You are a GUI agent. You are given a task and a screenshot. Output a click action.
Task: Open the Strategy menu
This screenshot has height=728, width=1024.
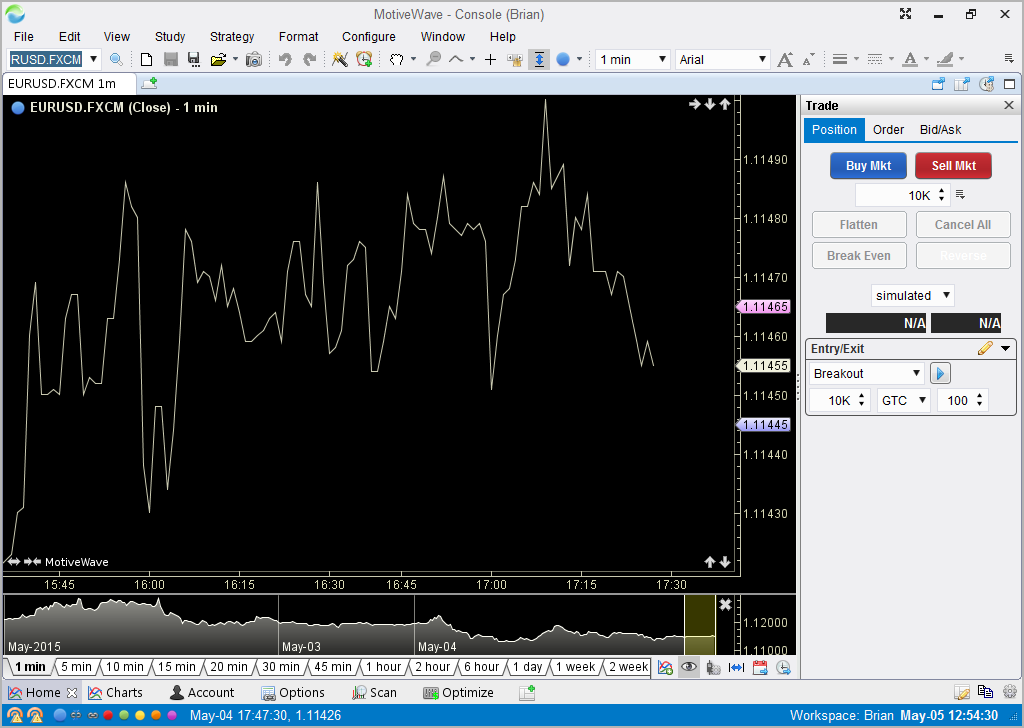232,37
